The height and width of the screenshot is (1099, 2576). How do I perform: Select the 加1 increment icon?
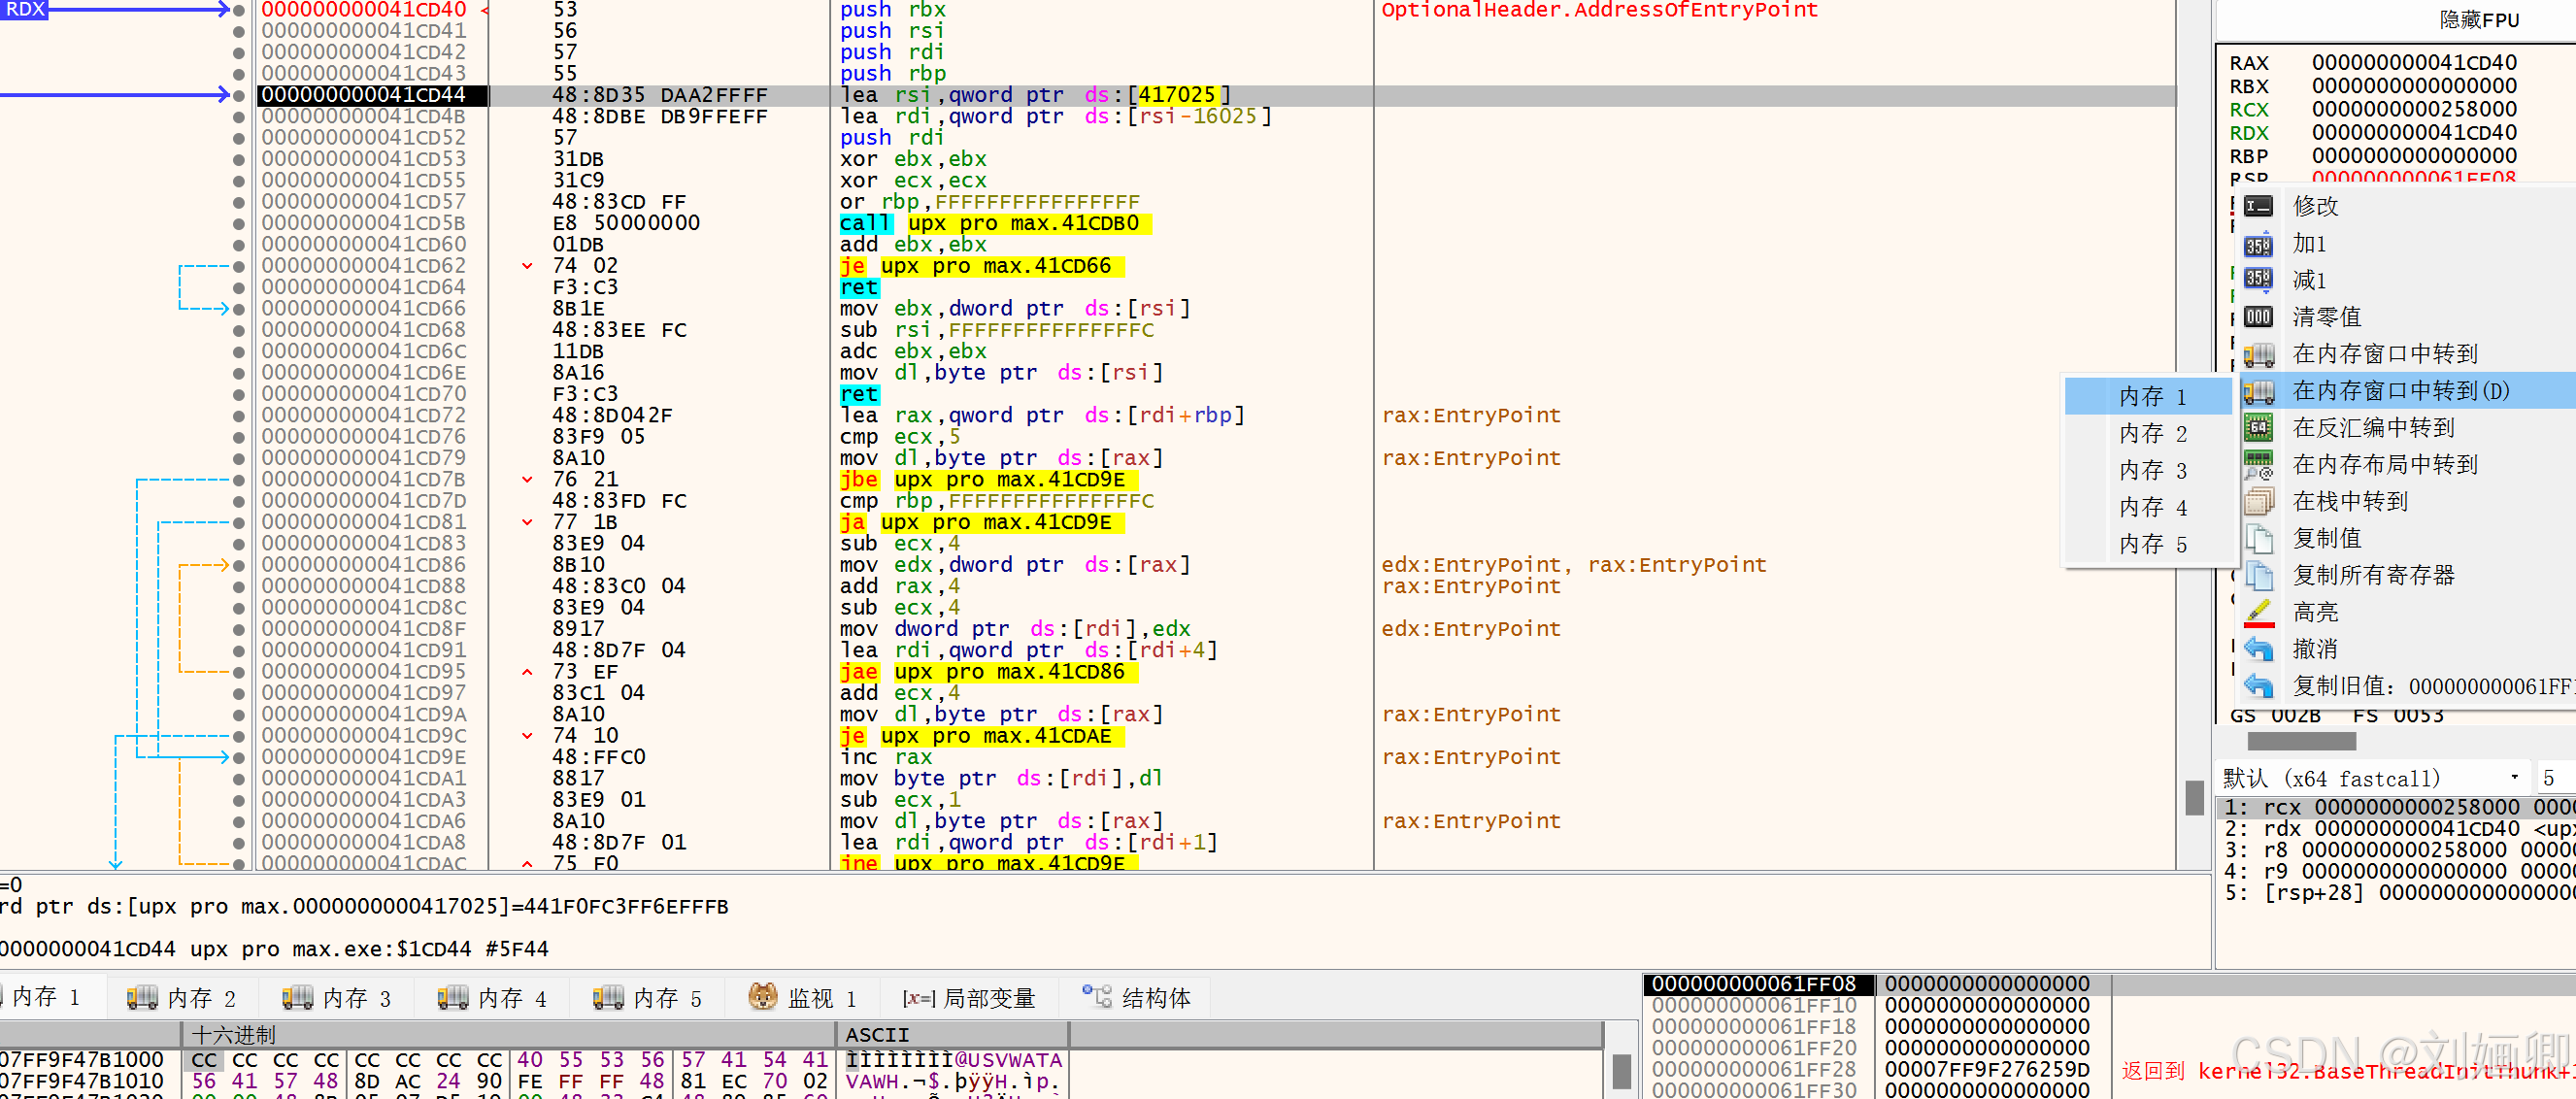[x=2258, y=243]
